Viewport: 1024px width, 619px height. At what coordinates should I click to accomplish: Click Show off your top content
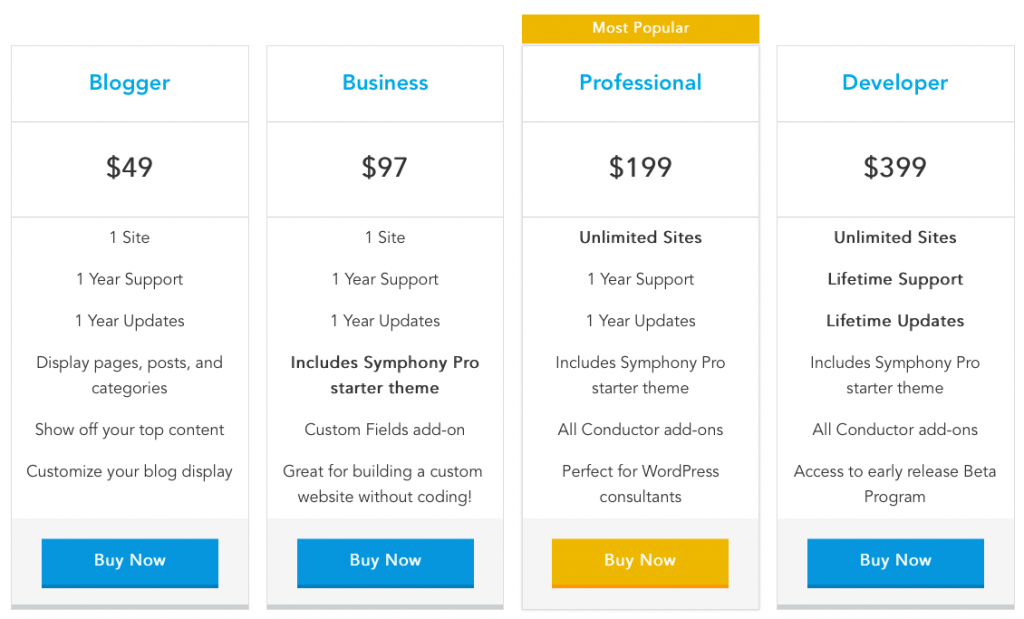point(129,430)
